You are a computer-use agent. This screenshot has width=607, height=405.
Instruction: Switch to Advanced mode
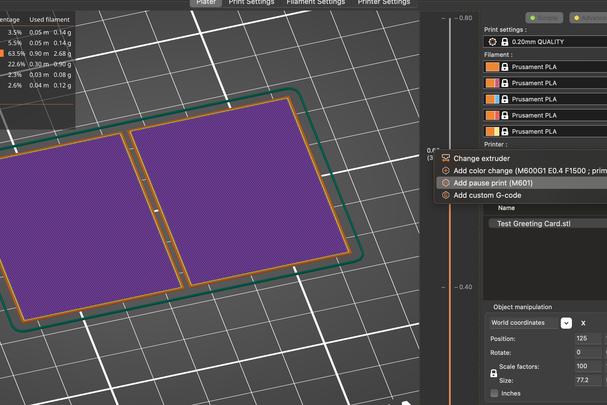[588, 18]
